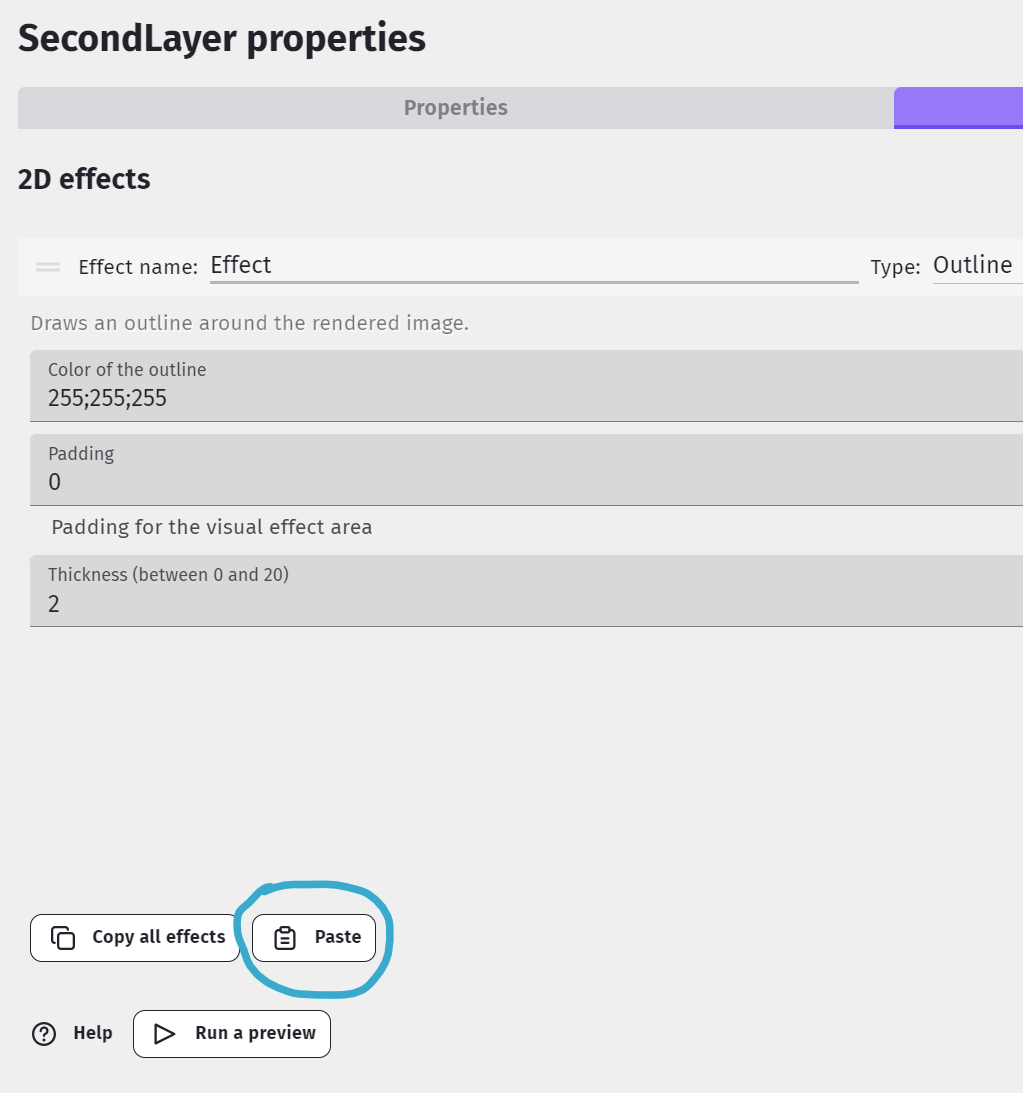The image size is (1023, 1093).
Task: Click the SecondLayer properties title
Action: point(222,39)
